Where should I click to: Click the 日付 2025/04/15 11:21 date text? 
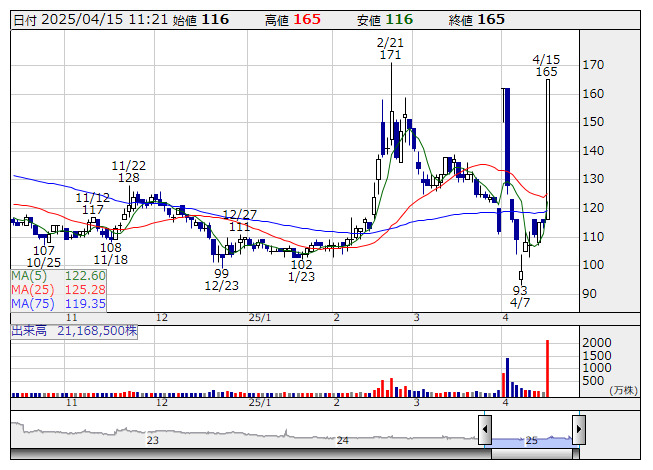[90, 20]
